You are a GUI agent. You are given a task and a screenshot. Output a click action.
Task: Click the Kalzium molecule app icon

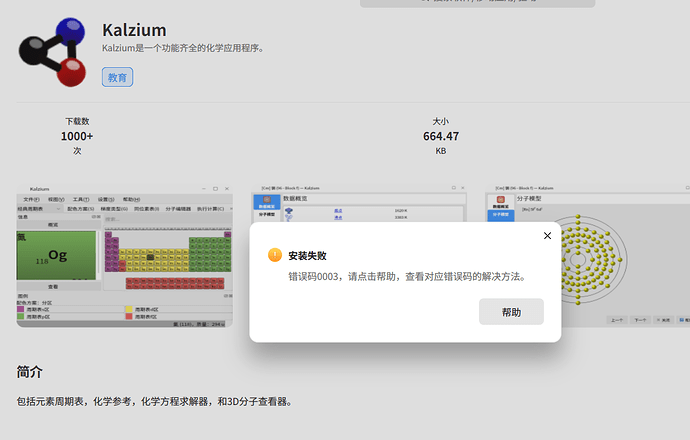point(53,52)
